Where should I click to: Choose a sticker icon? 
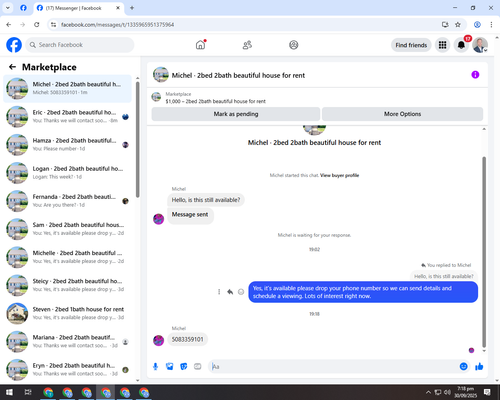tap(184, 367)
